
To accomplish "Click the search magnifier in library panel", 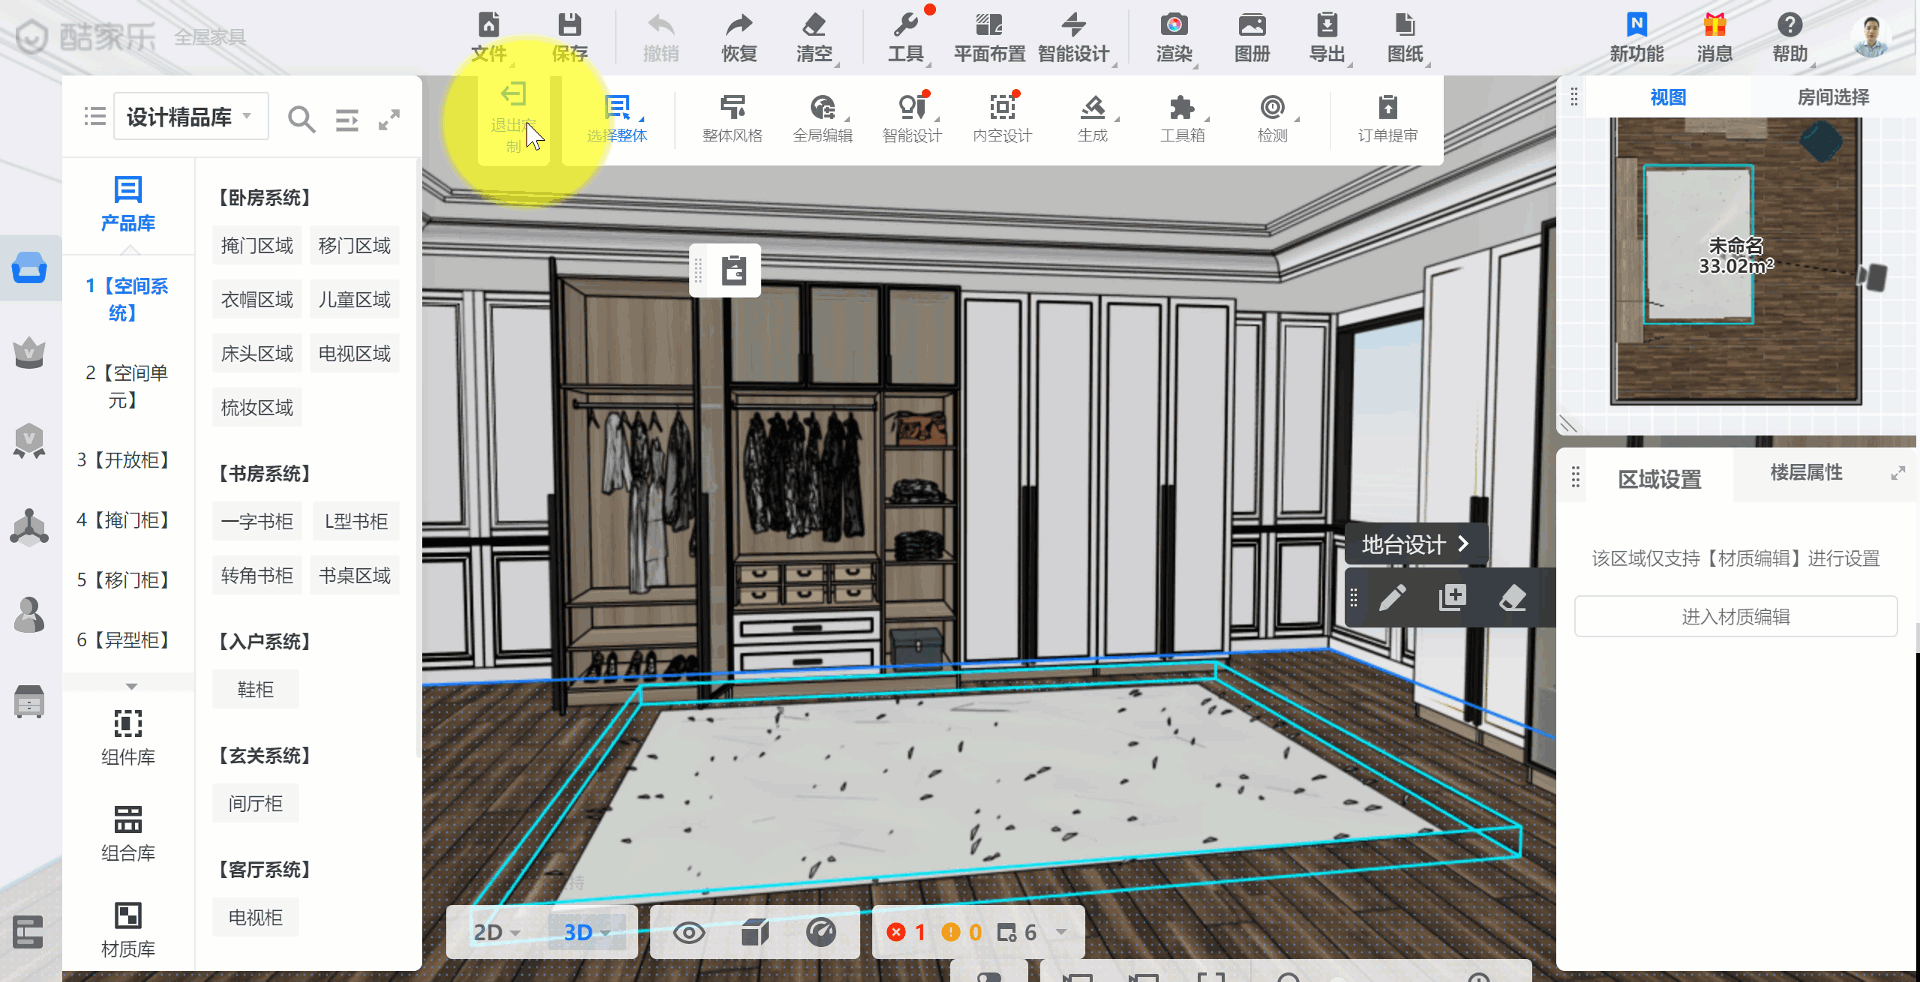I will [x=301, y=120].
